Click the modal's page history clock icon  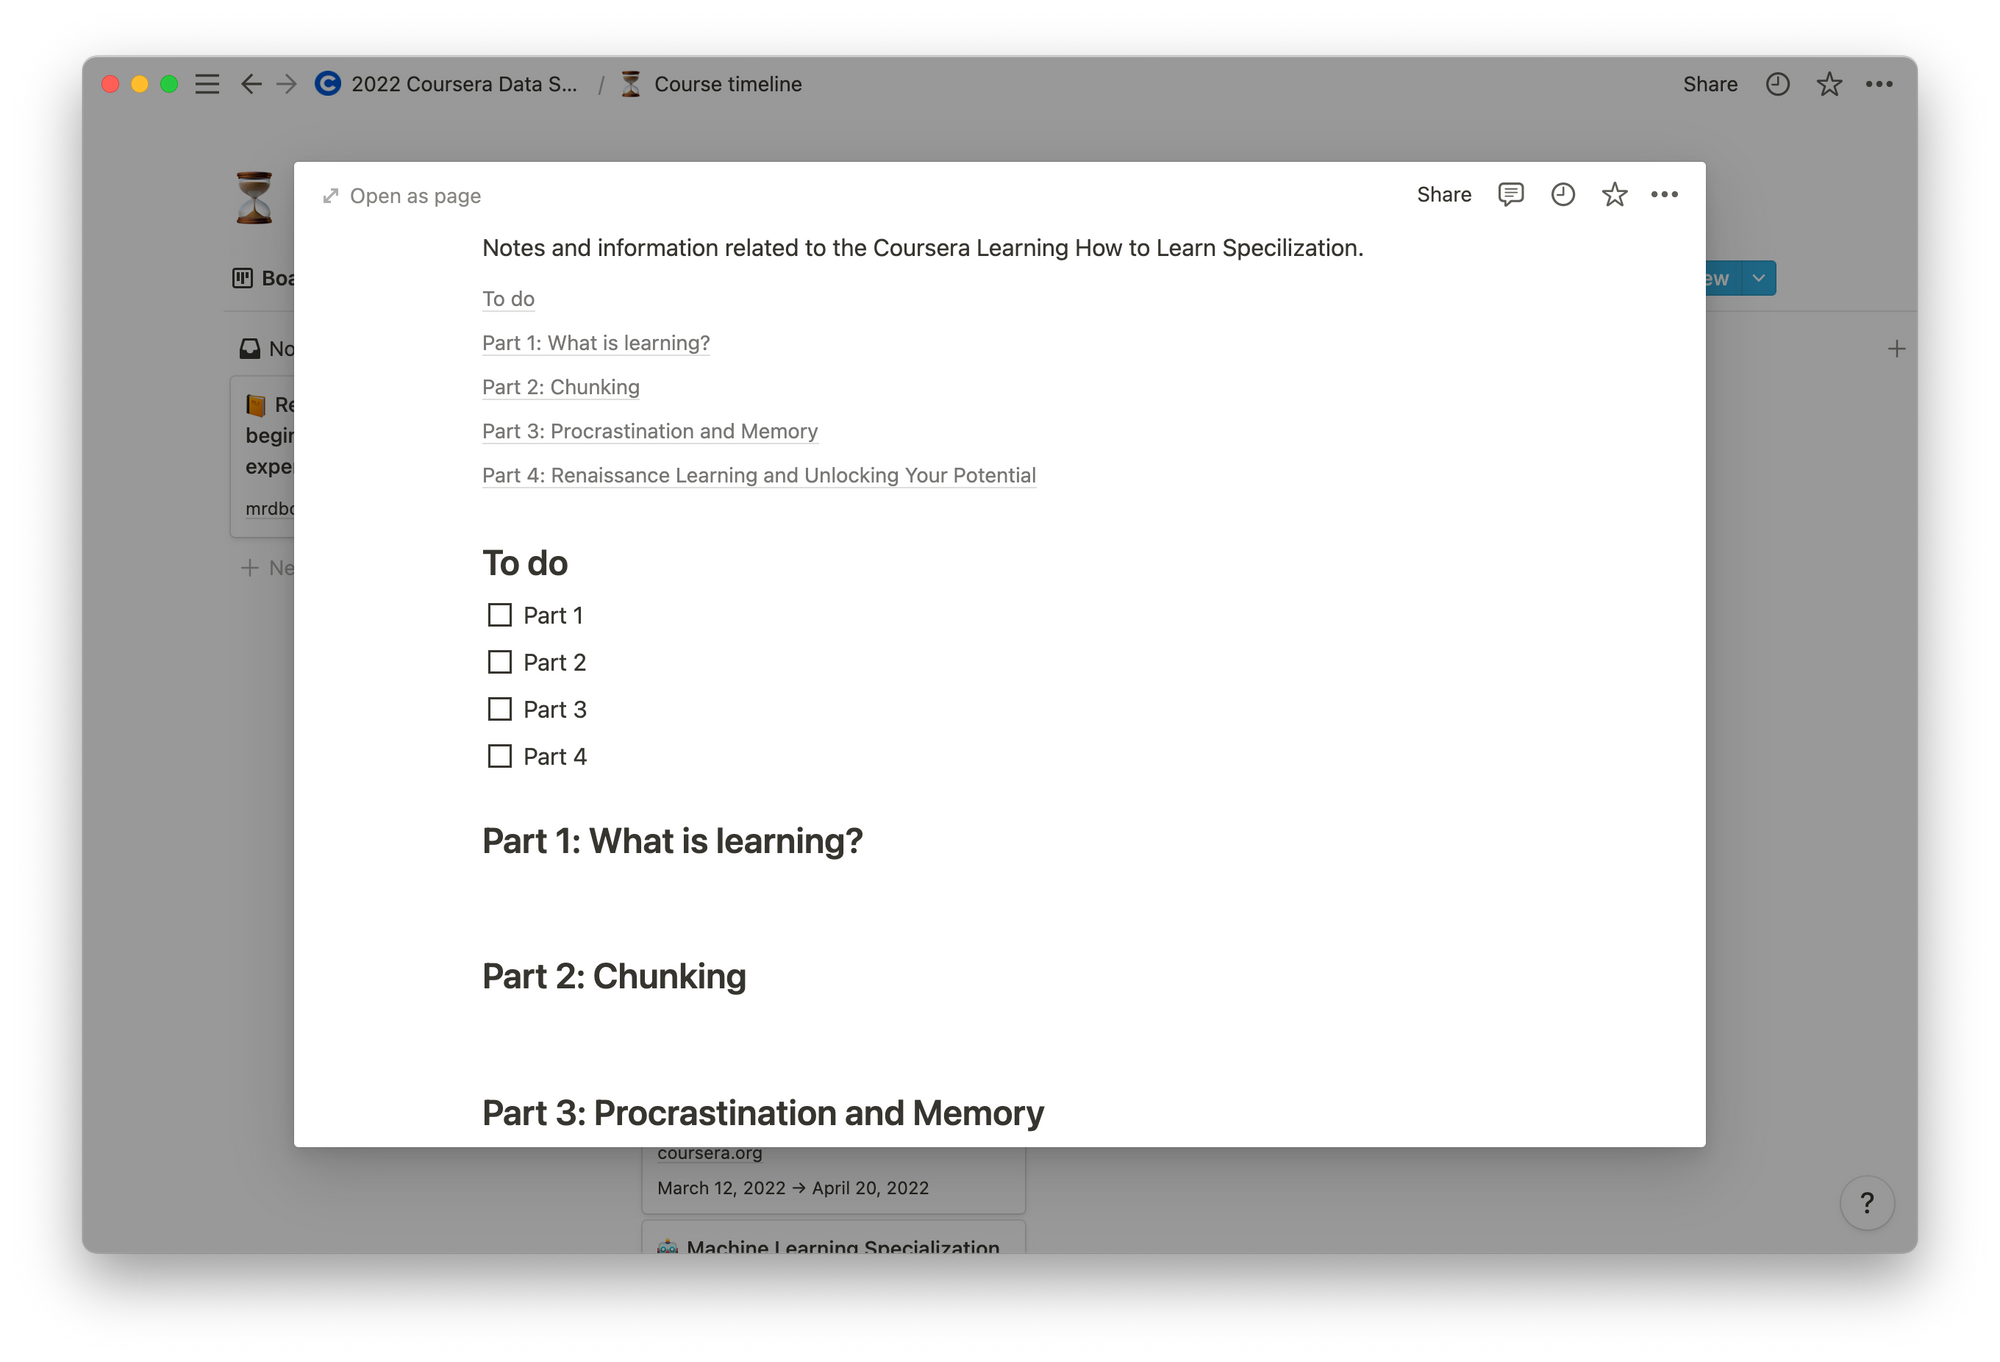pos(1563,194)
